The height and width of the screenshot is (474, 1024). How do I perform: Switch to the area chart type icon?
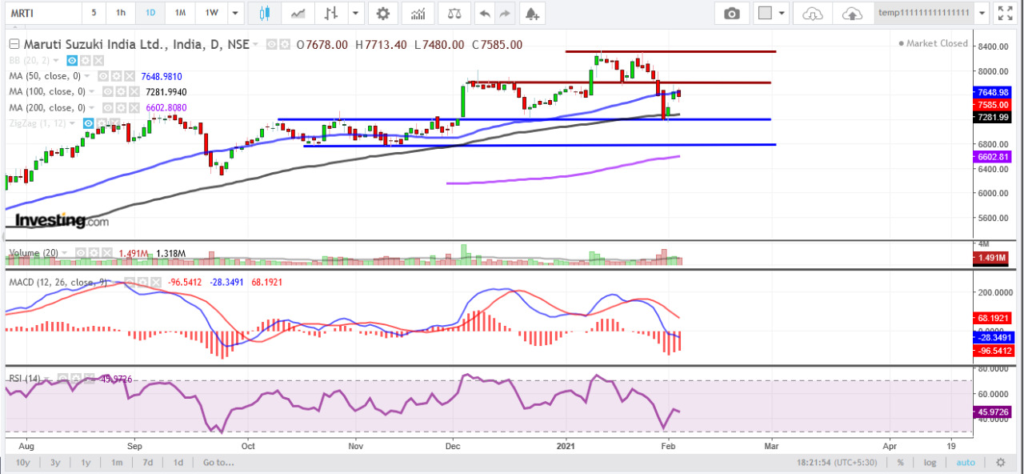(298, 13)
